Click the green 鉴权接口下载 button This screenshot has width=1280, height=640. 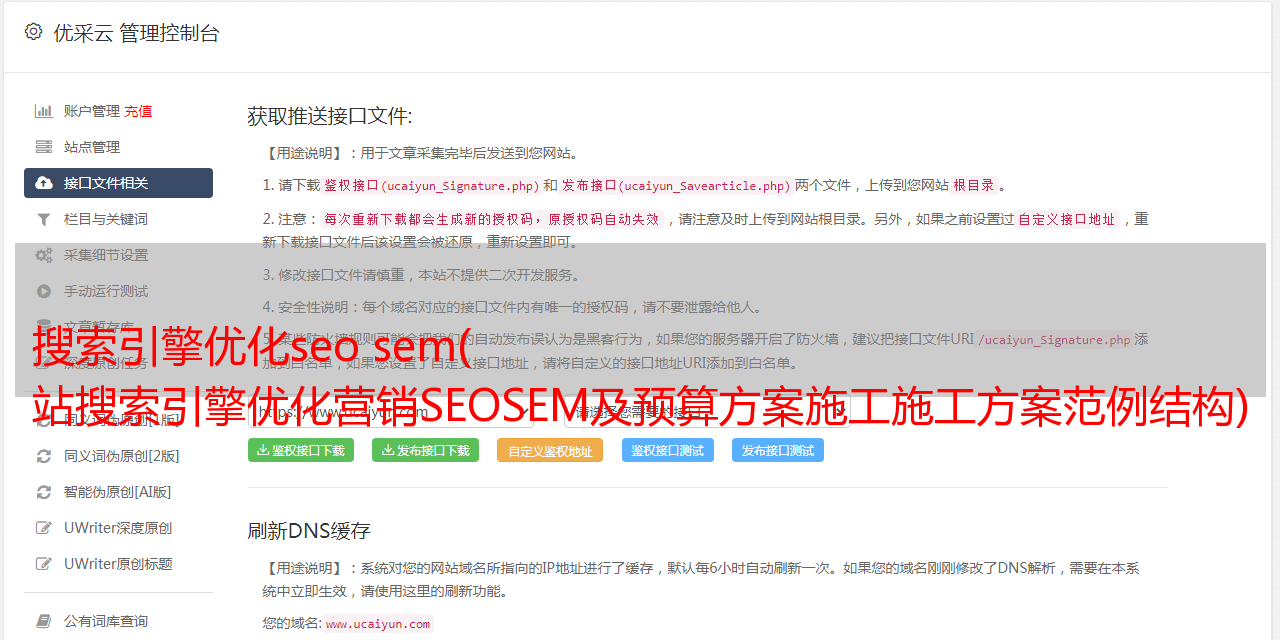point(301,450)
